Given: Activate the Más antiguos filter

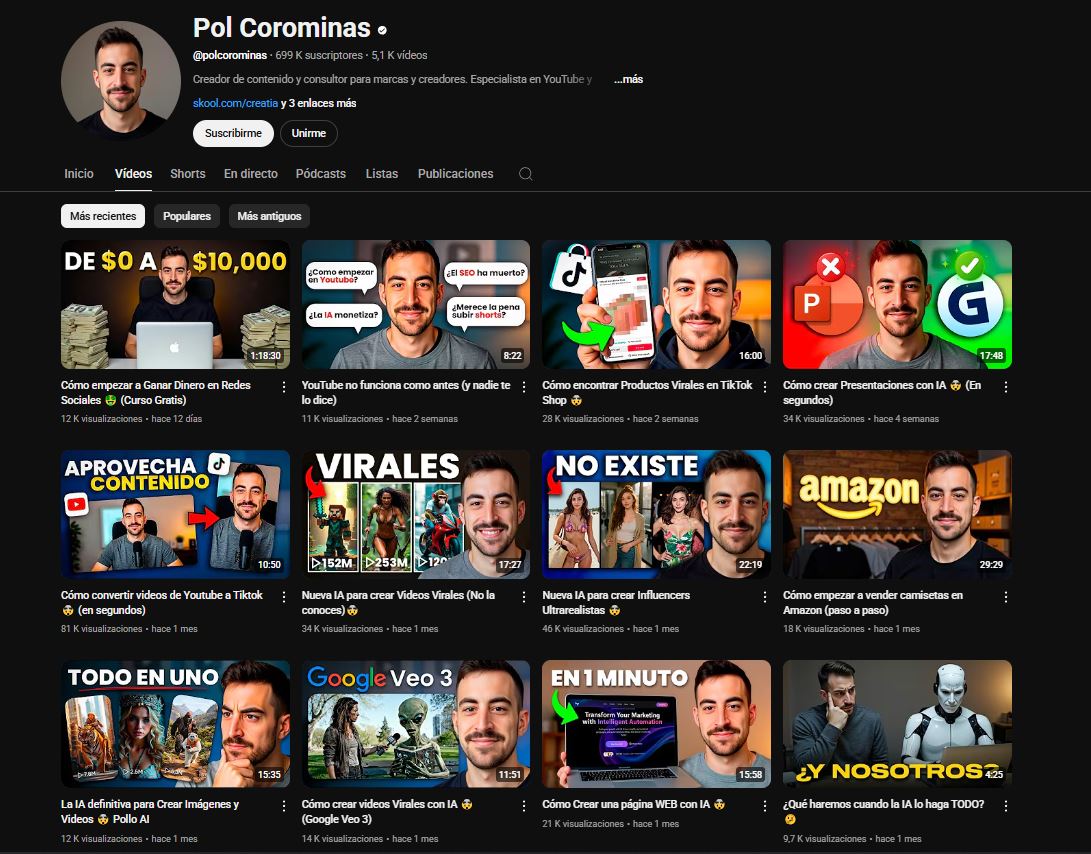Looking at the screenshot, I should [268, 215].
